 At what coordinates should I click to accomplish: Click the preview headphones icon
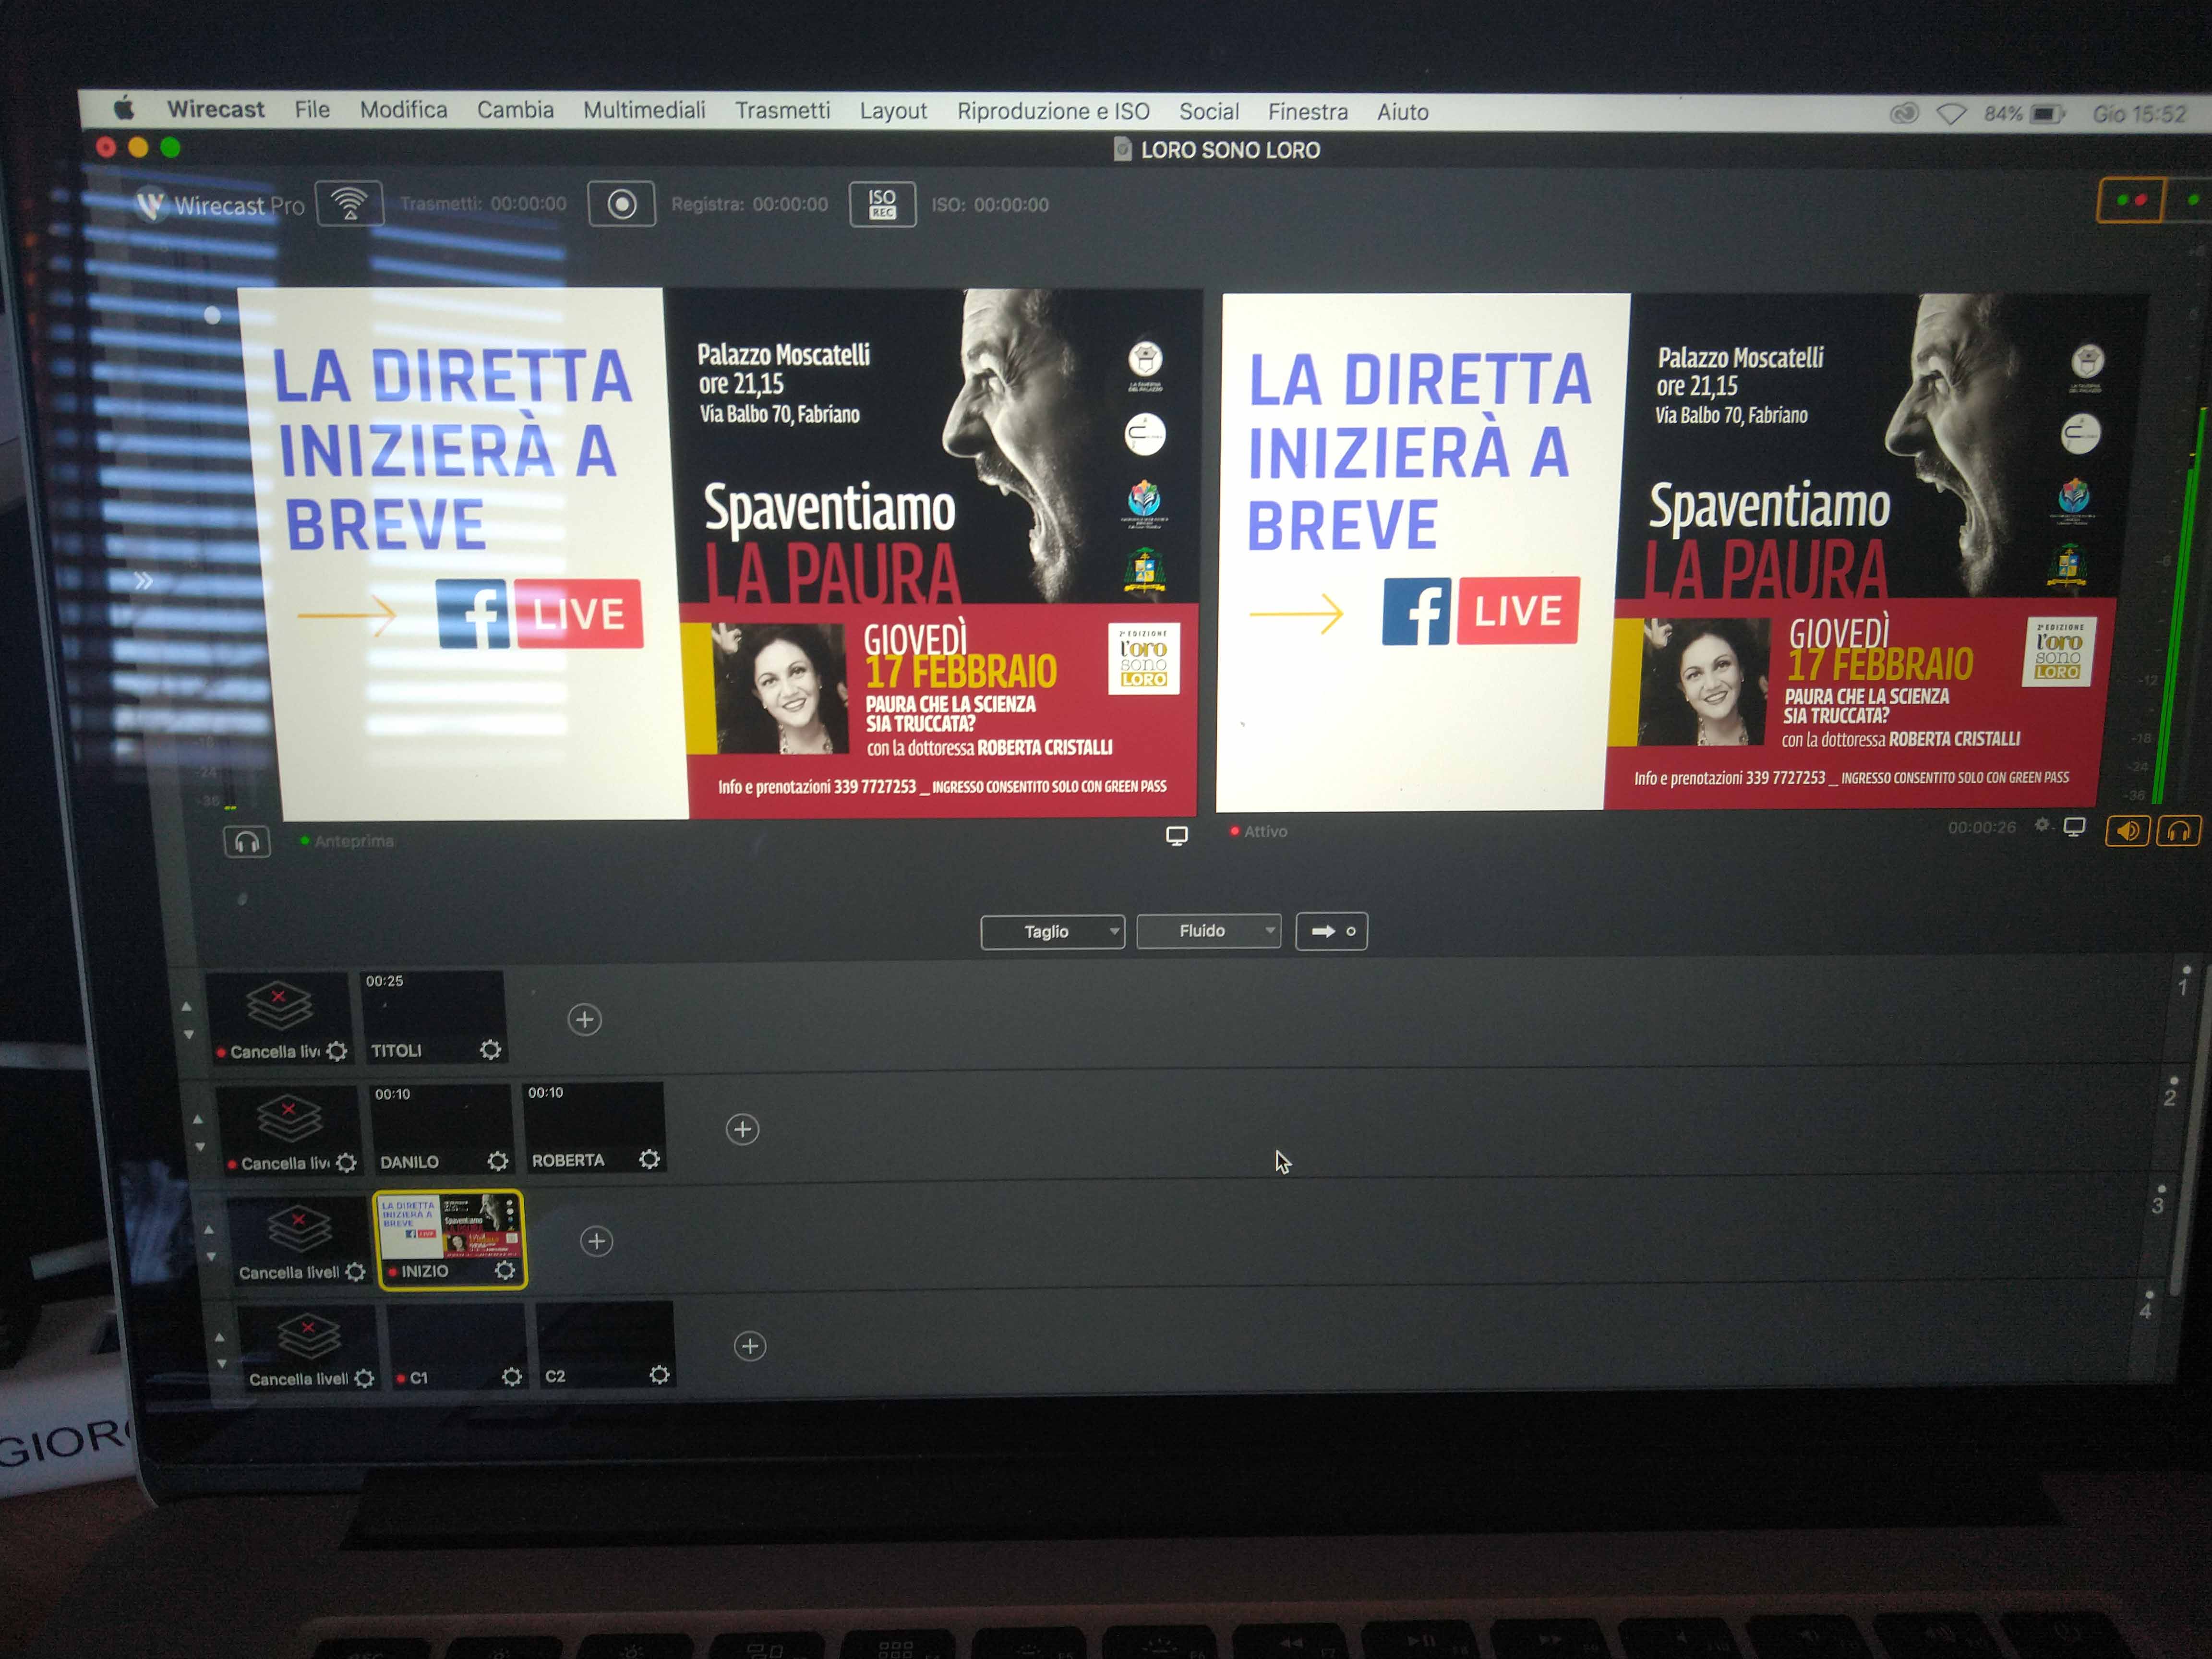tap(247, 842)
